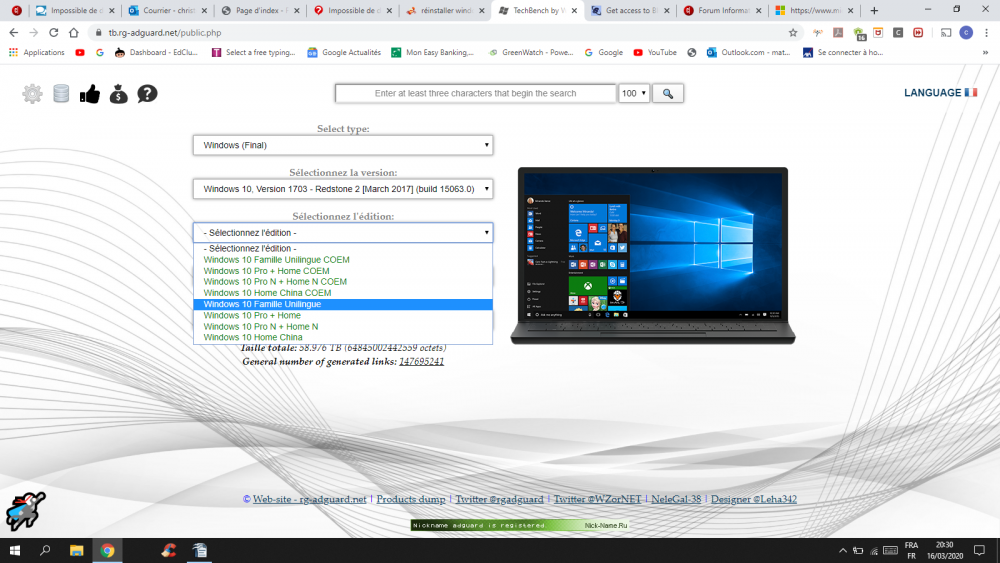Choose Windows 10 Pro + Home option
Screen dimensions: 1000x563
(x=252, y=315)
